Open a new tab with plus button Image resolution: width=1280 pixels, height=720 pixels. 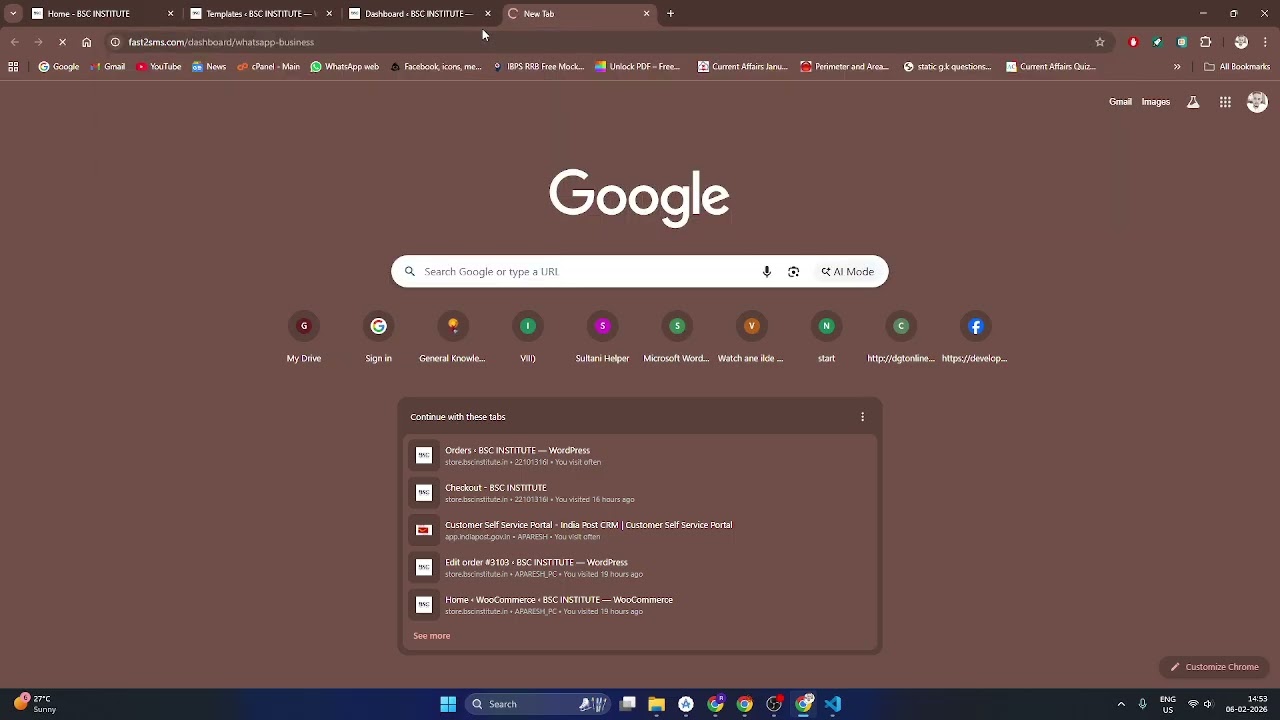tap(671, 14)
